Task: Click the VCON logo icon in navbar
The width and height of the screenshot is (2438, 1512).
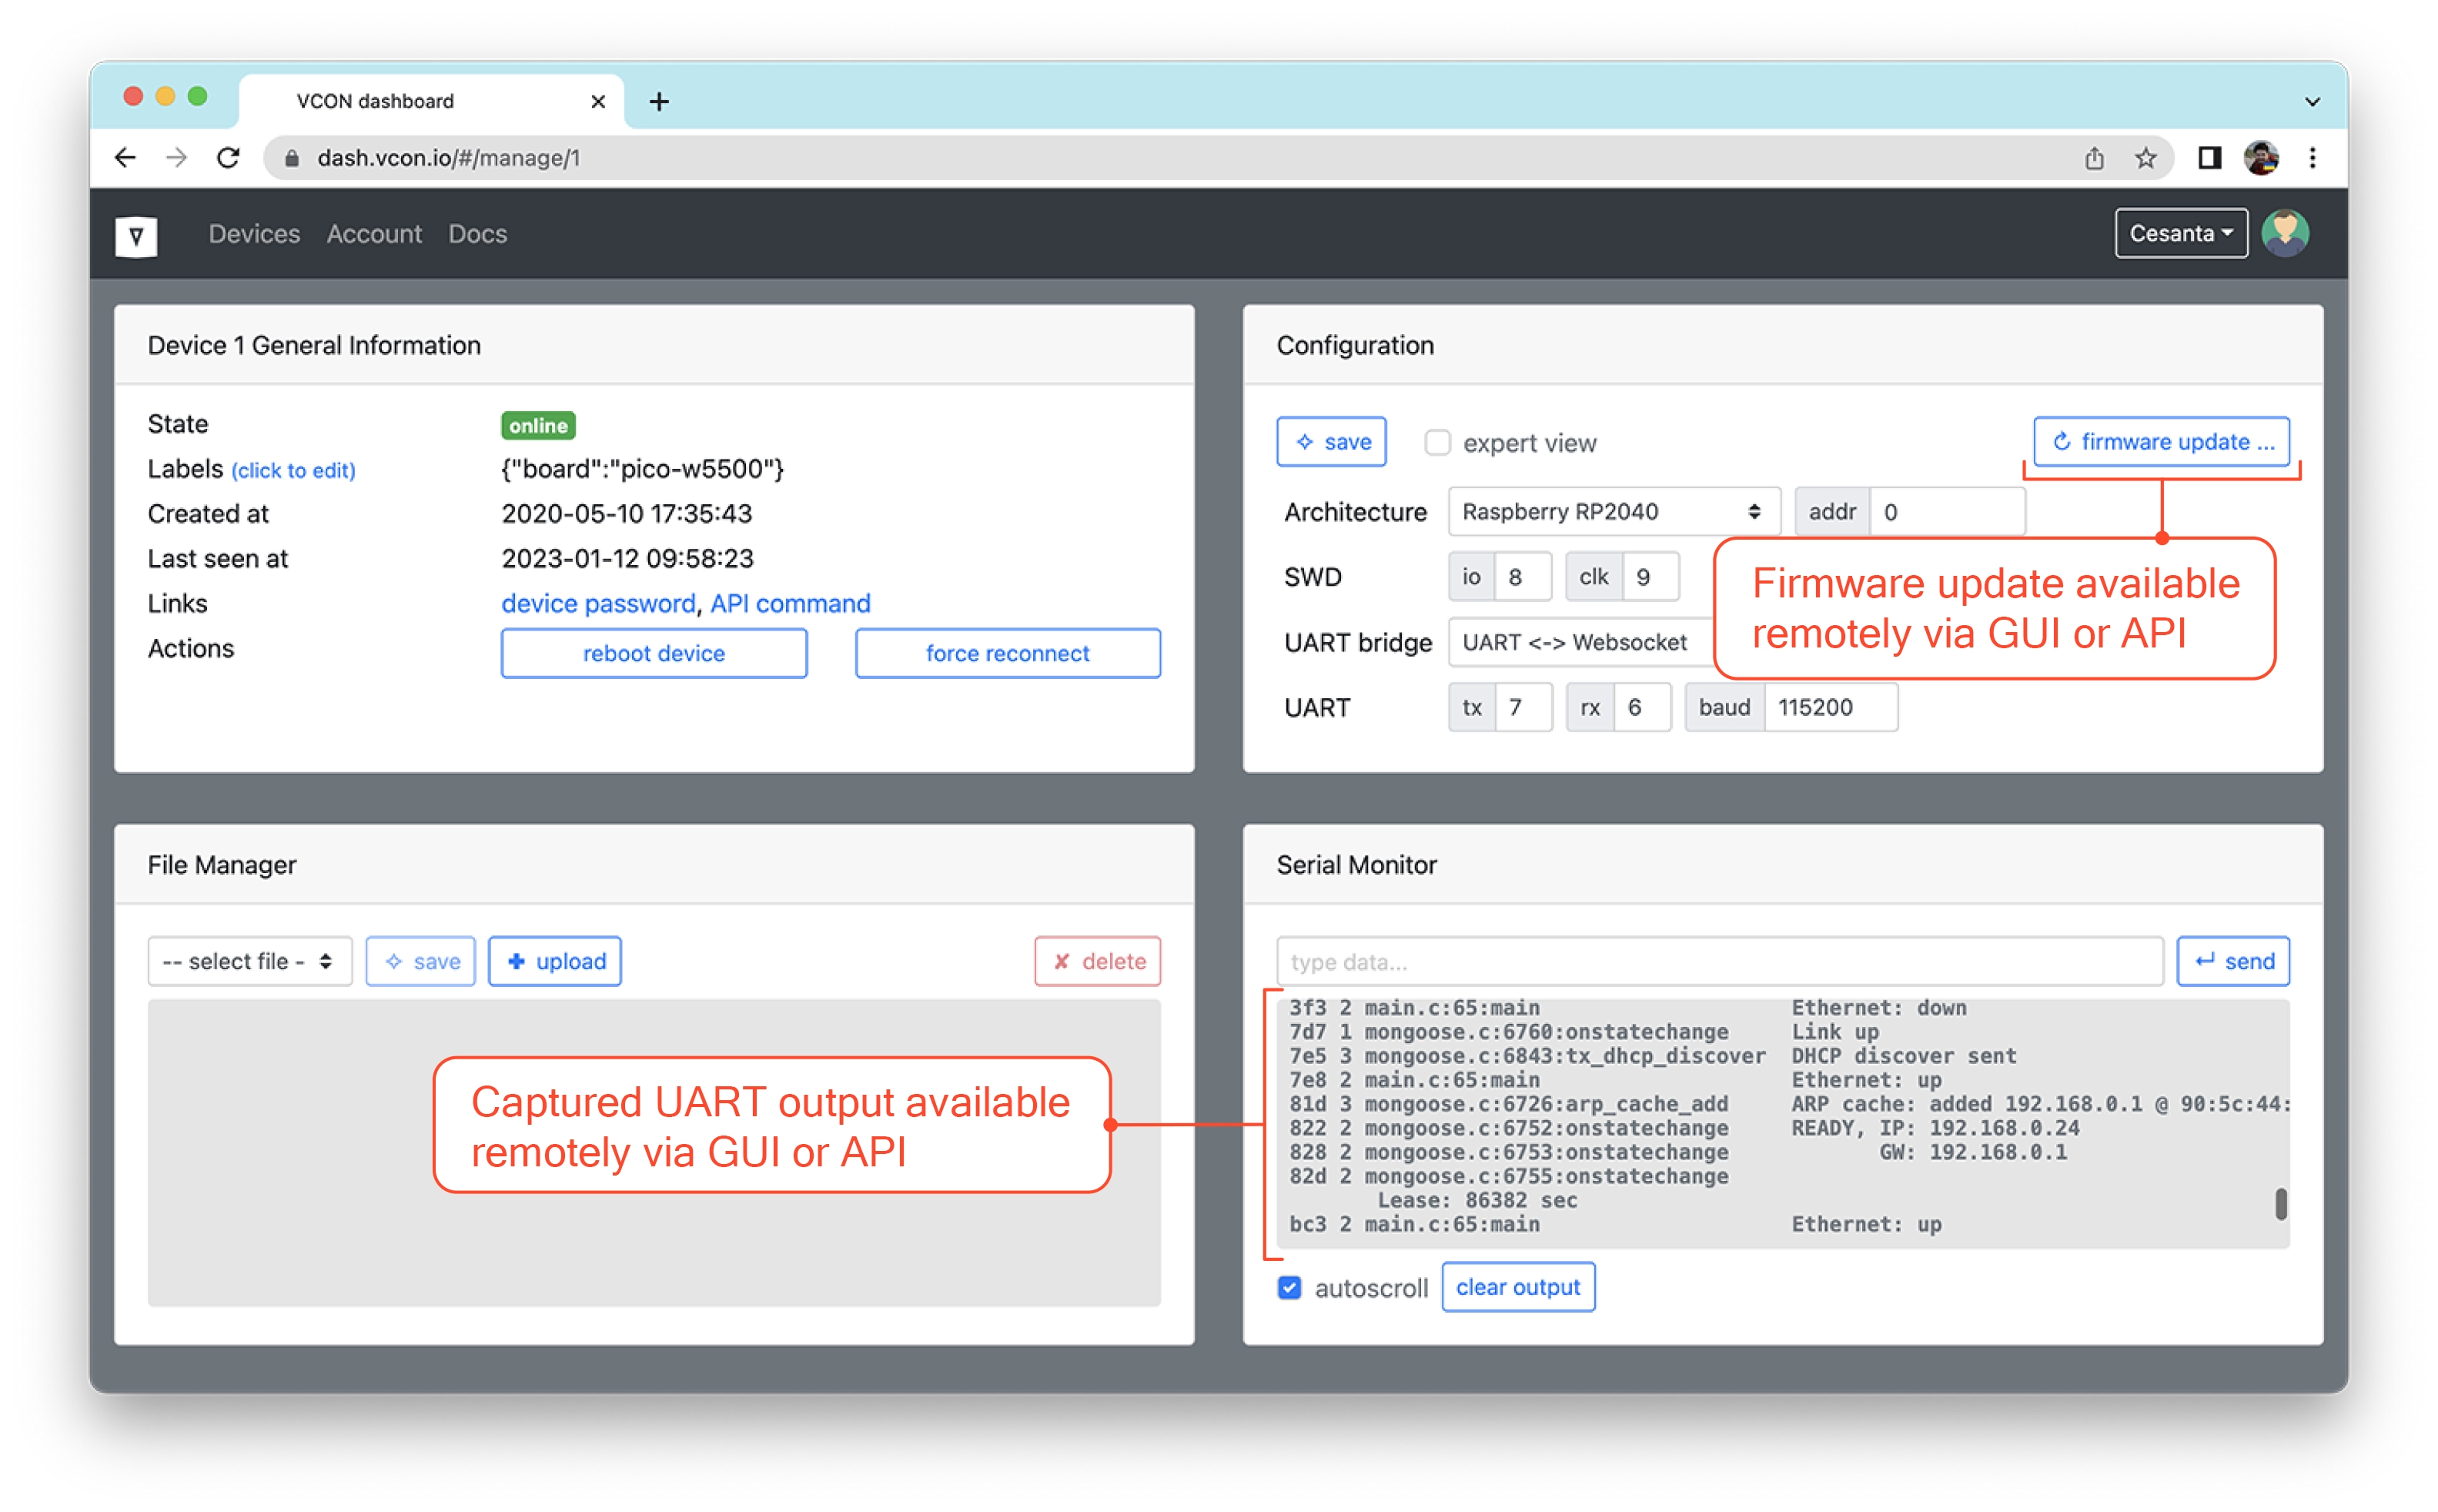Action: point(136,236)
